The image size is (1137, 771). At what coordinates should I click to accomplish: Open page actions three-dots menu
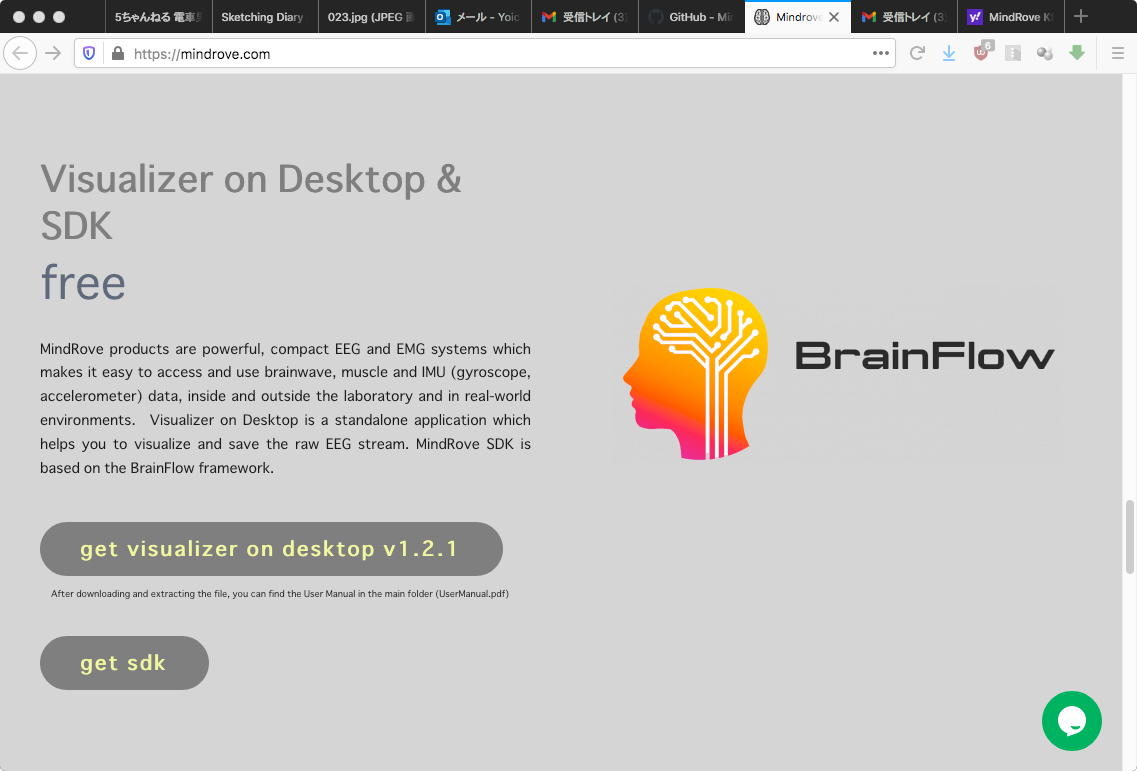pos(880,53)
